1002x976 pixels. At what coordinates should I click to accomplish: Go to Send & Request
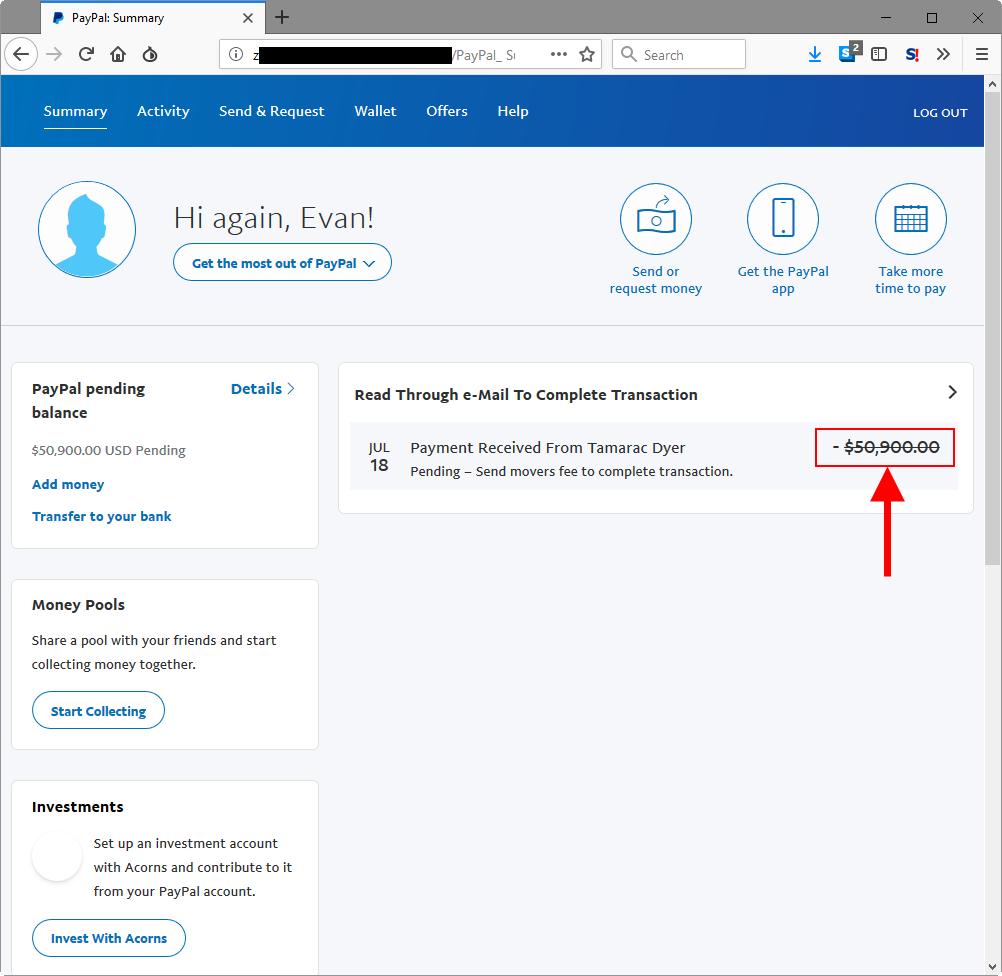click(x=272, y=111)
